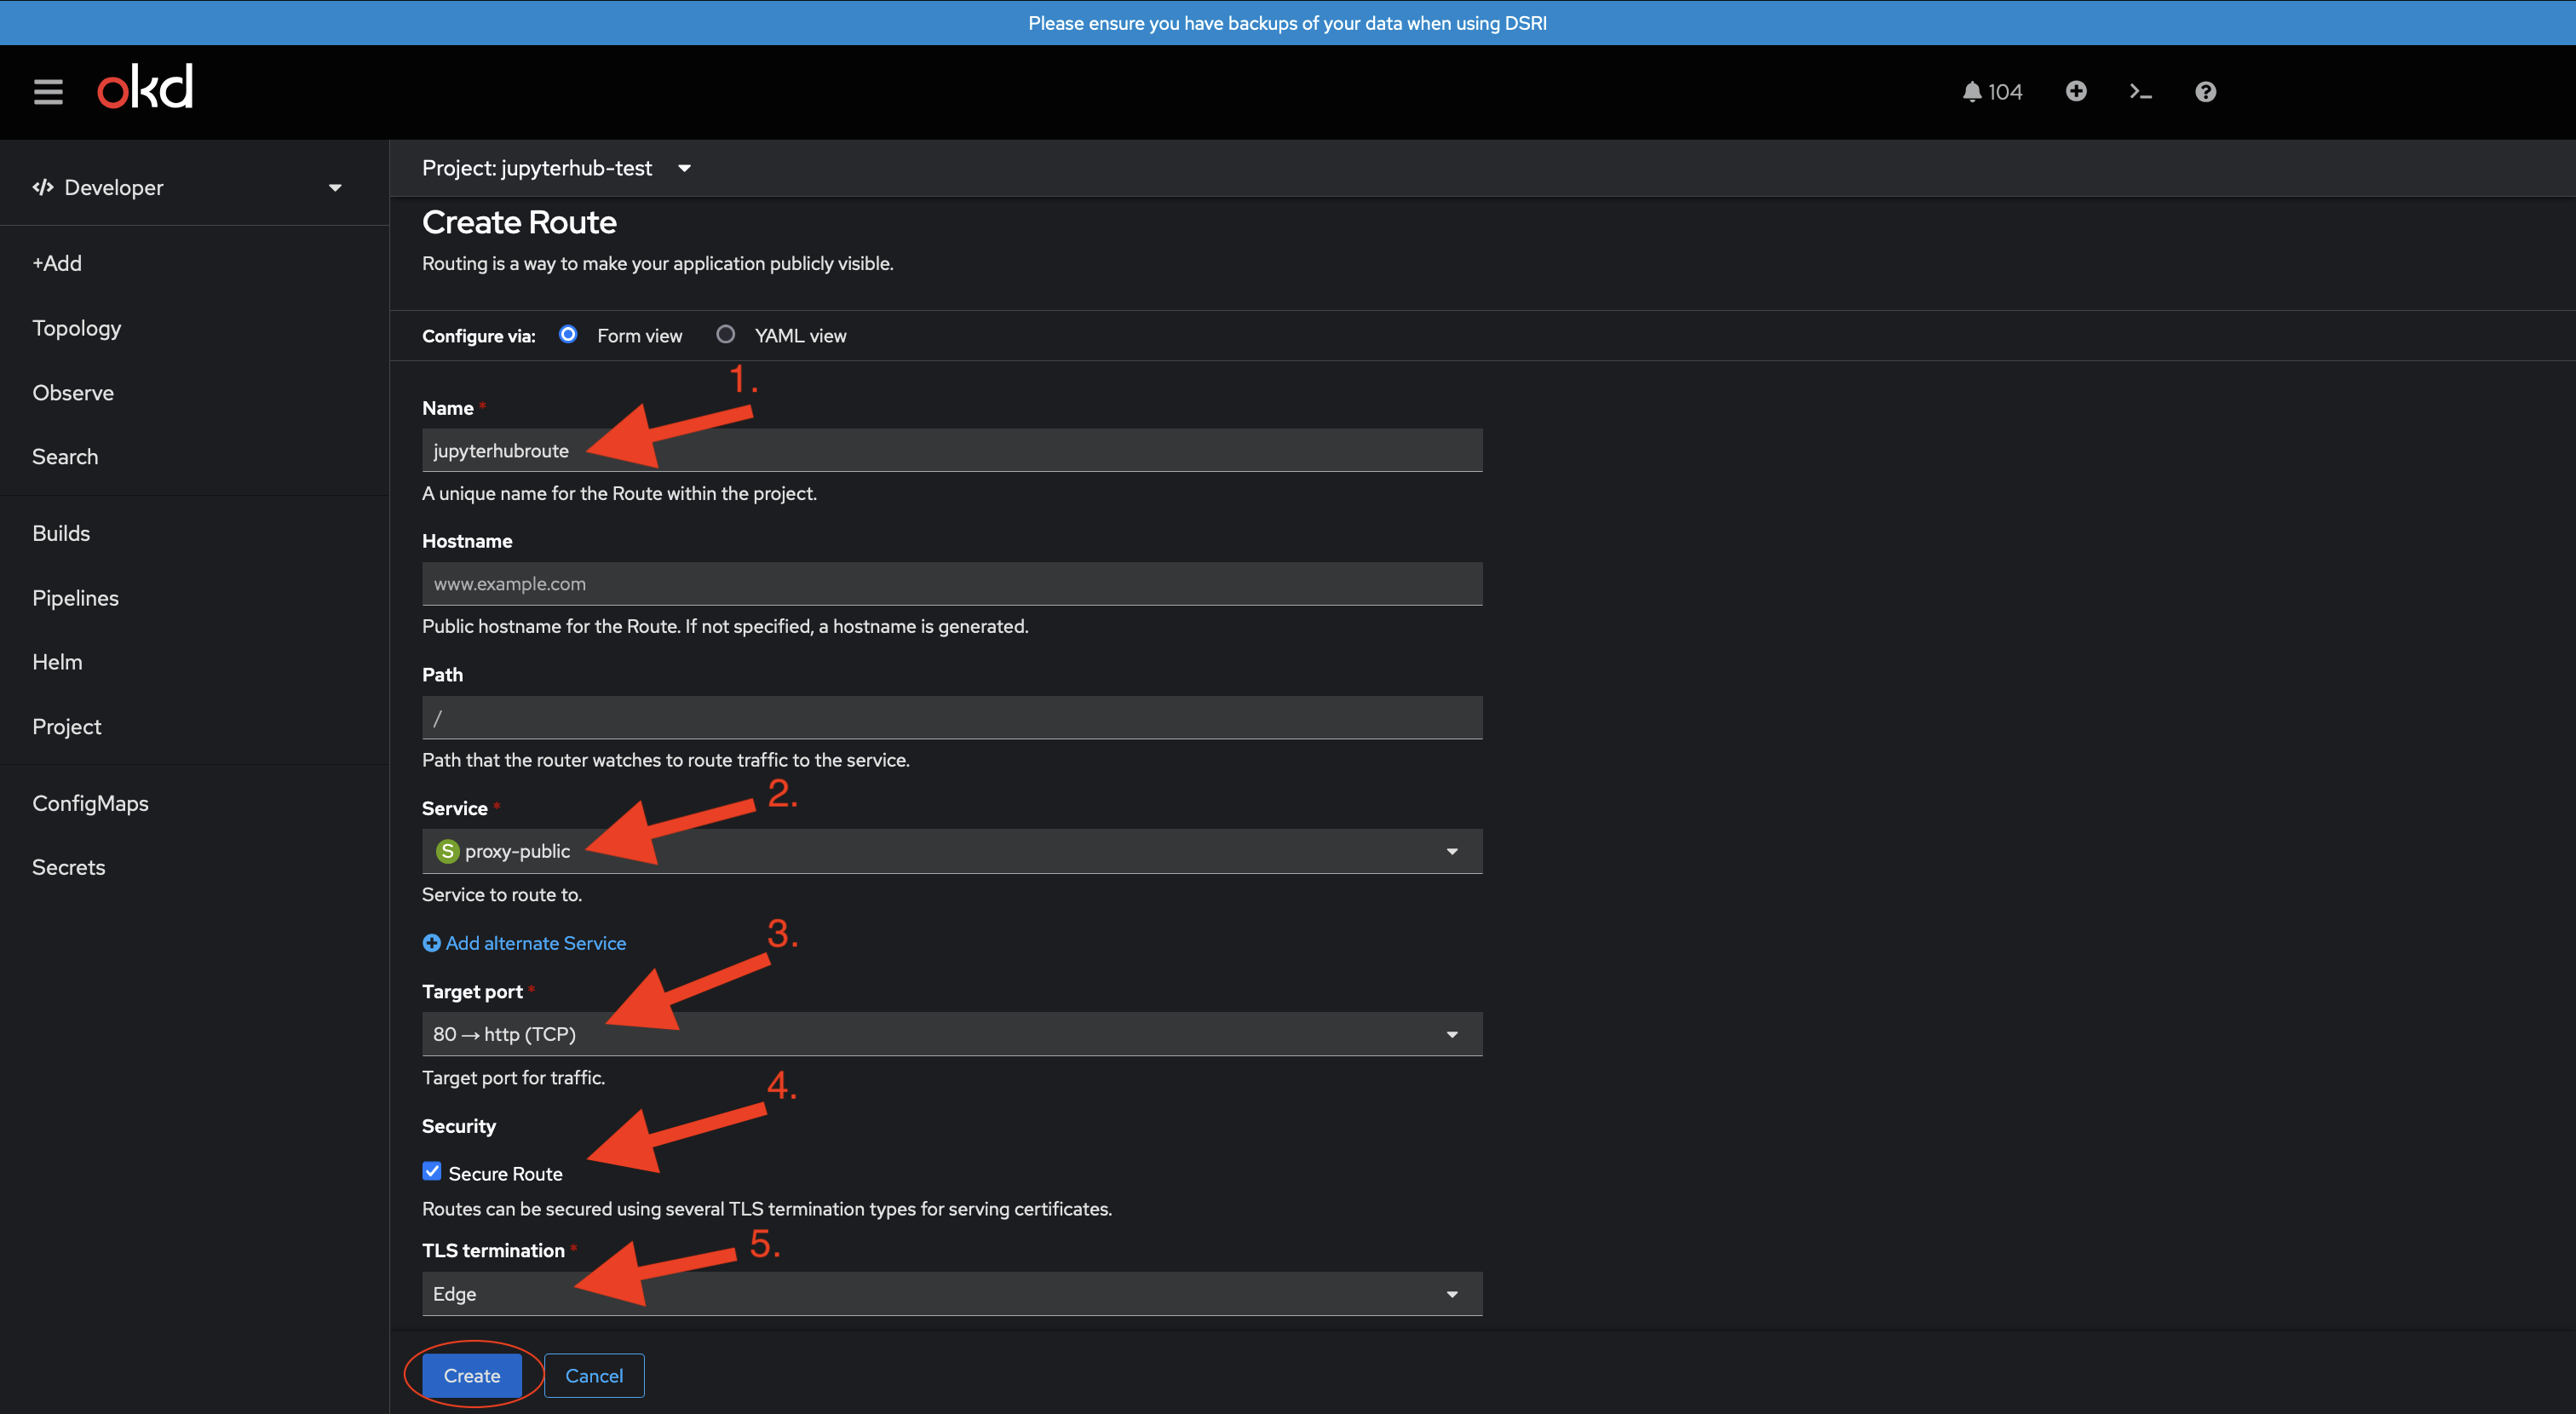
Task: Open Observe in sidebar
Action: 73,393
